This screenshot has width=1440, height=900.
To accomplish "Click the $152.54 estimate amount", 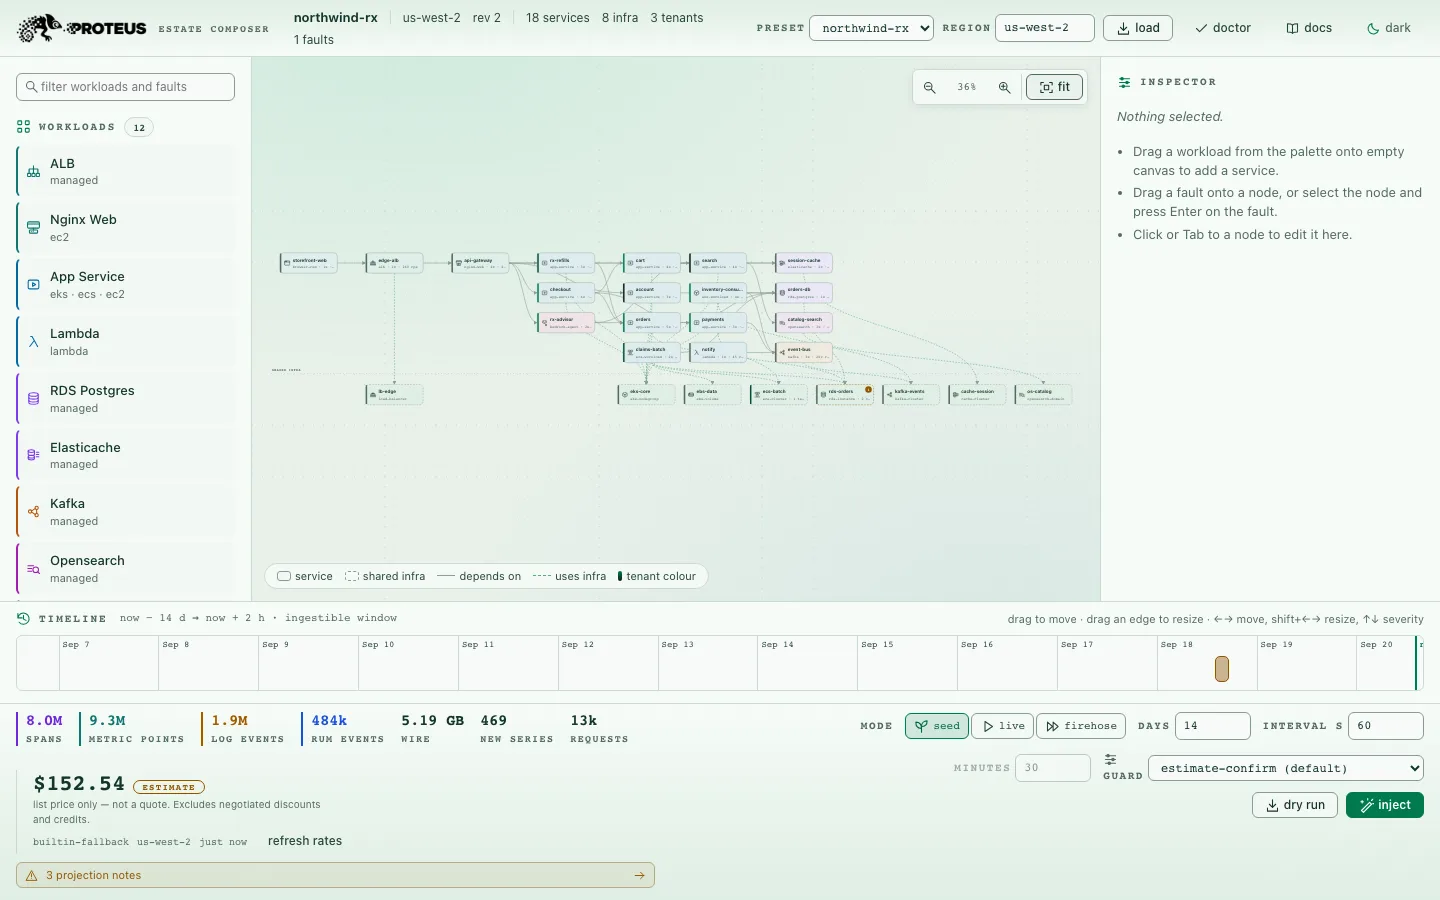I will tap(79, 784).
